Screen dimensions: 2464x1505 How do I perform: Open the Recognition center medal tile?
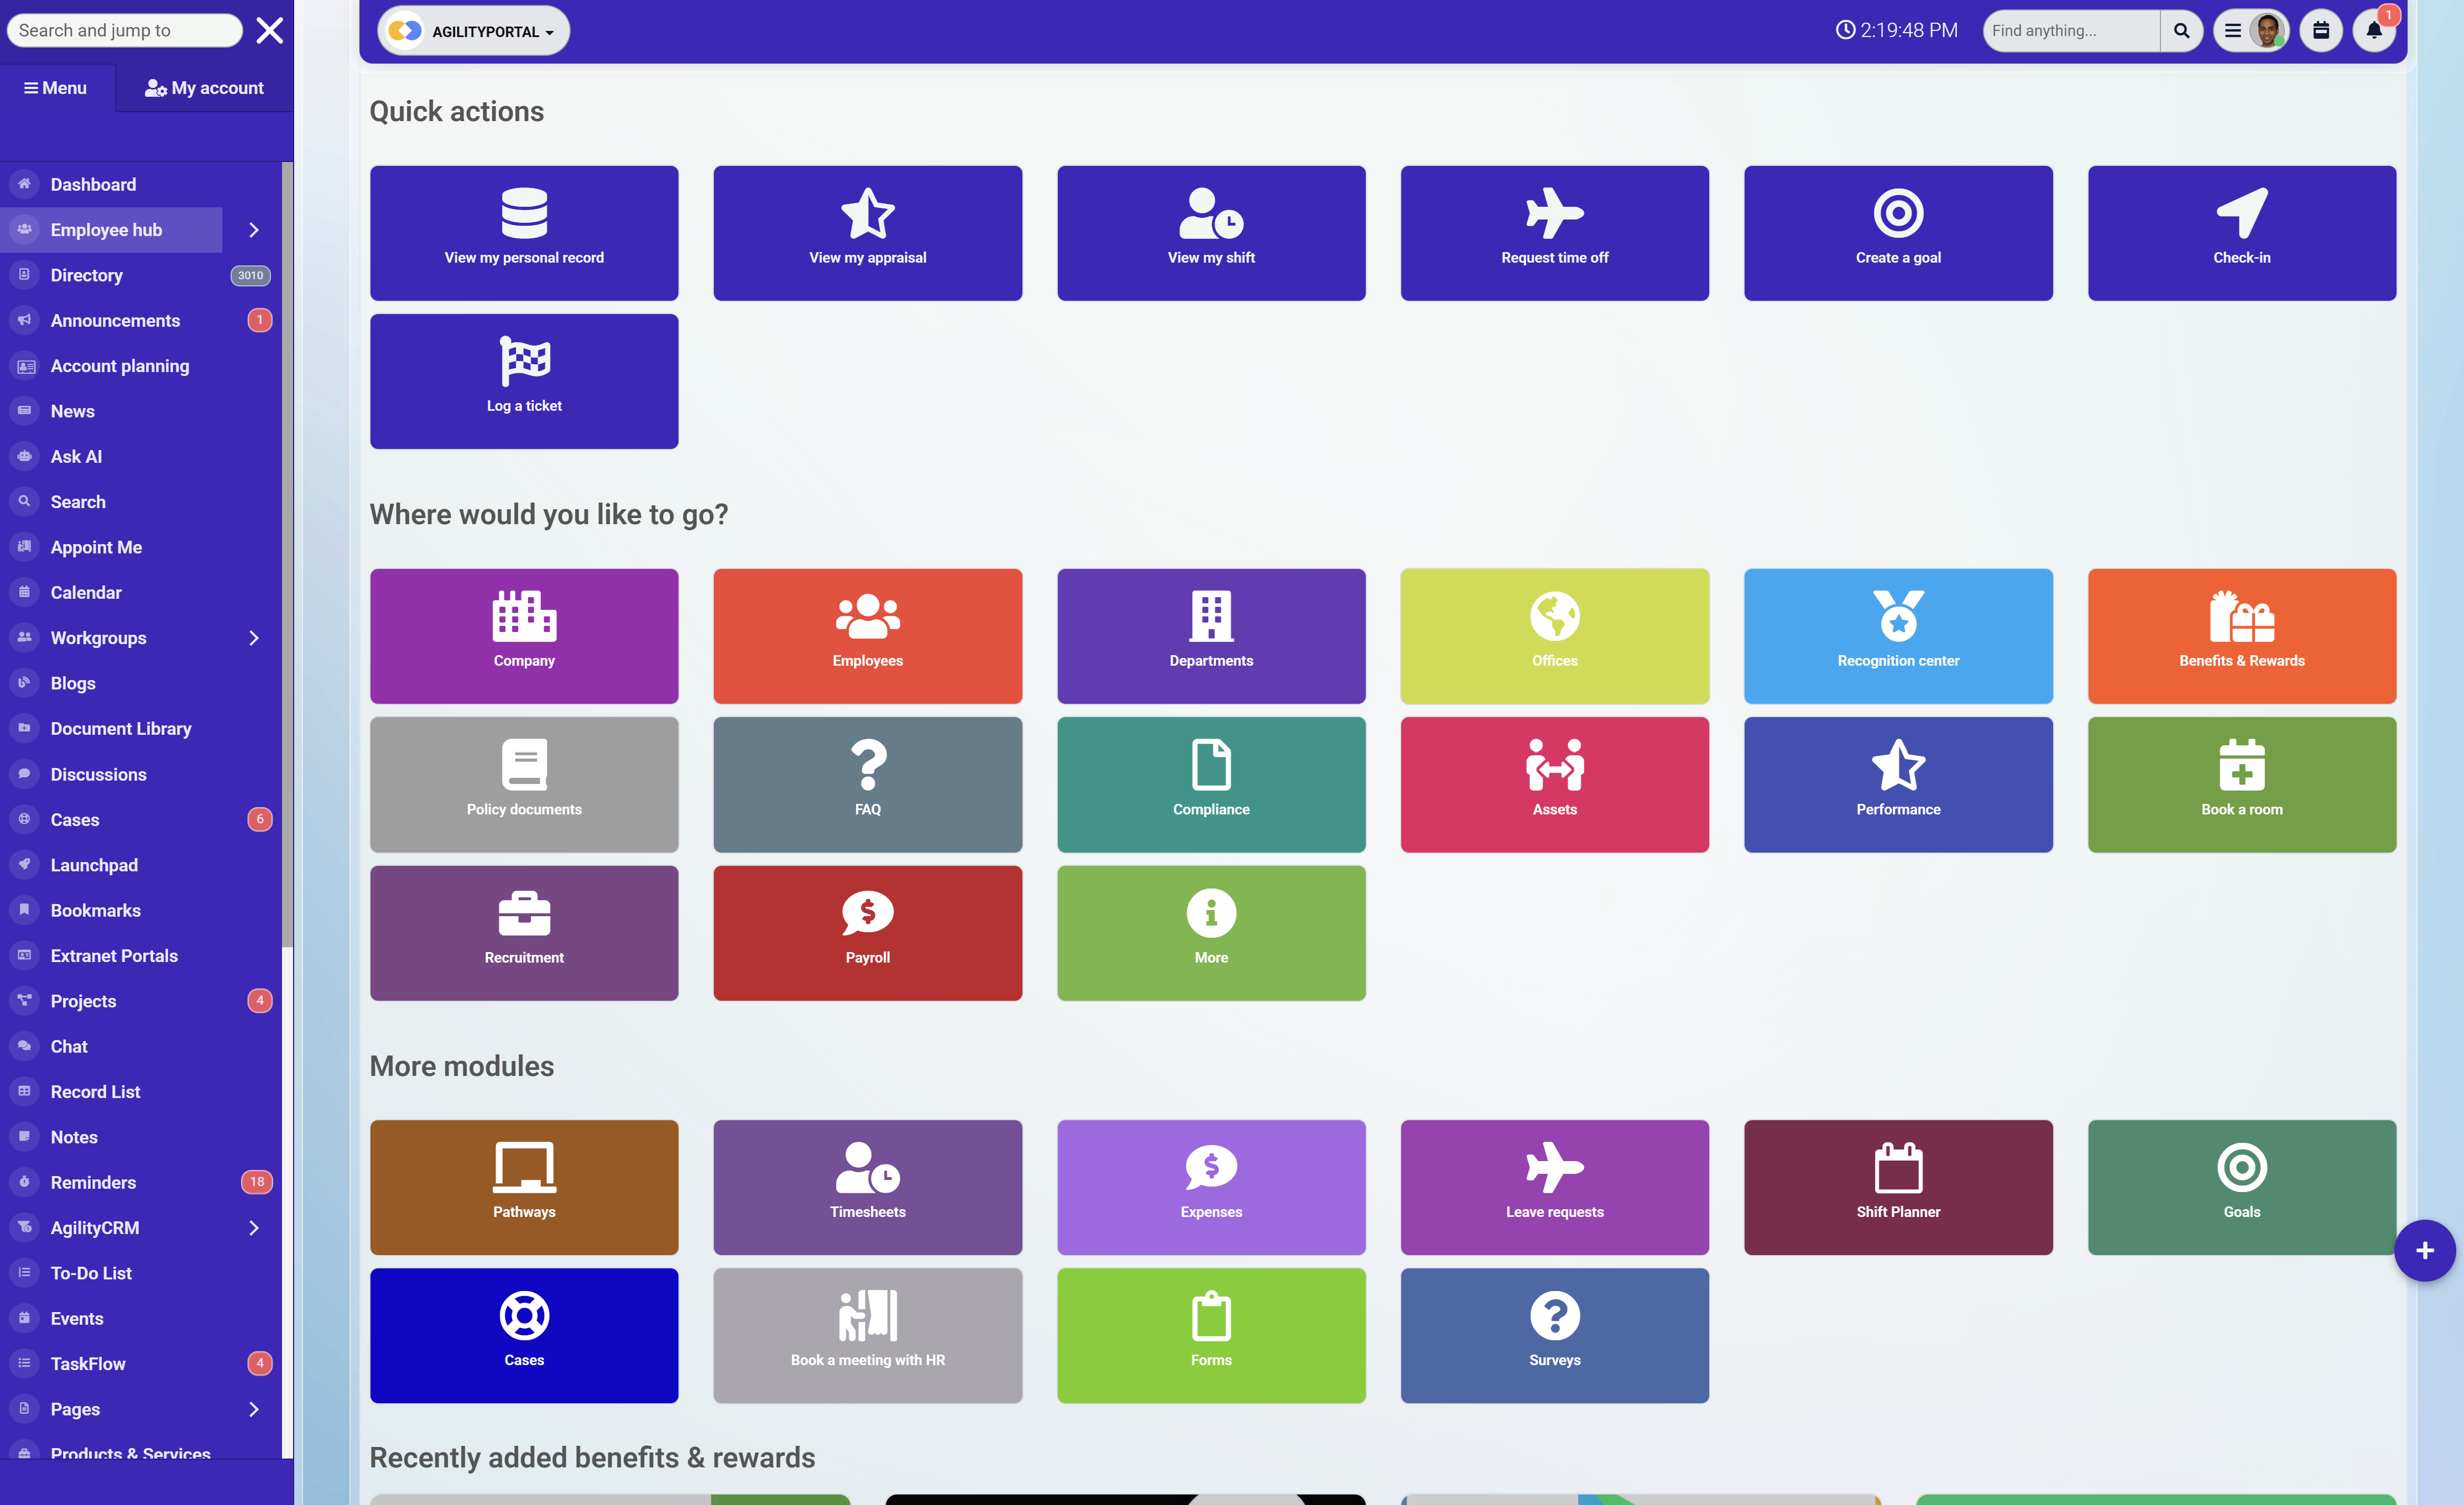click(1897, 636)
